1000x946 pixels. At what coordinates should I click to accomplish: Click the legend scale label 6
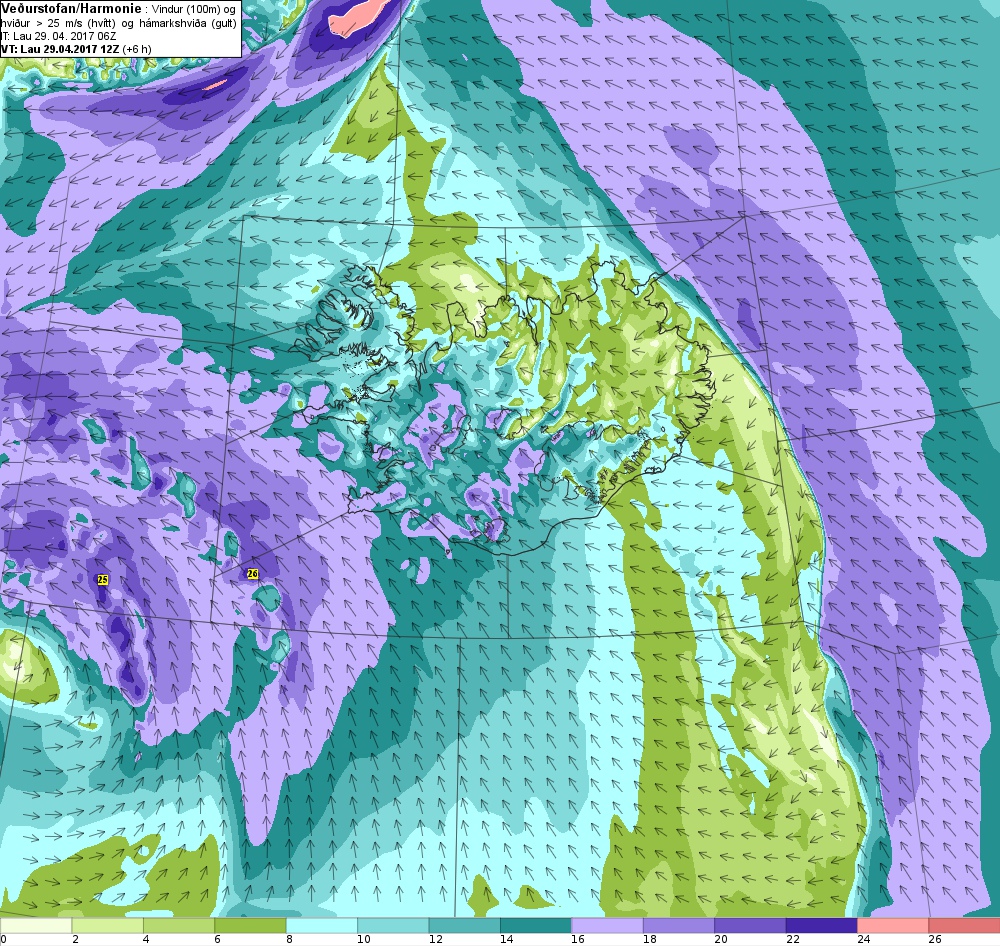point(217,939)
